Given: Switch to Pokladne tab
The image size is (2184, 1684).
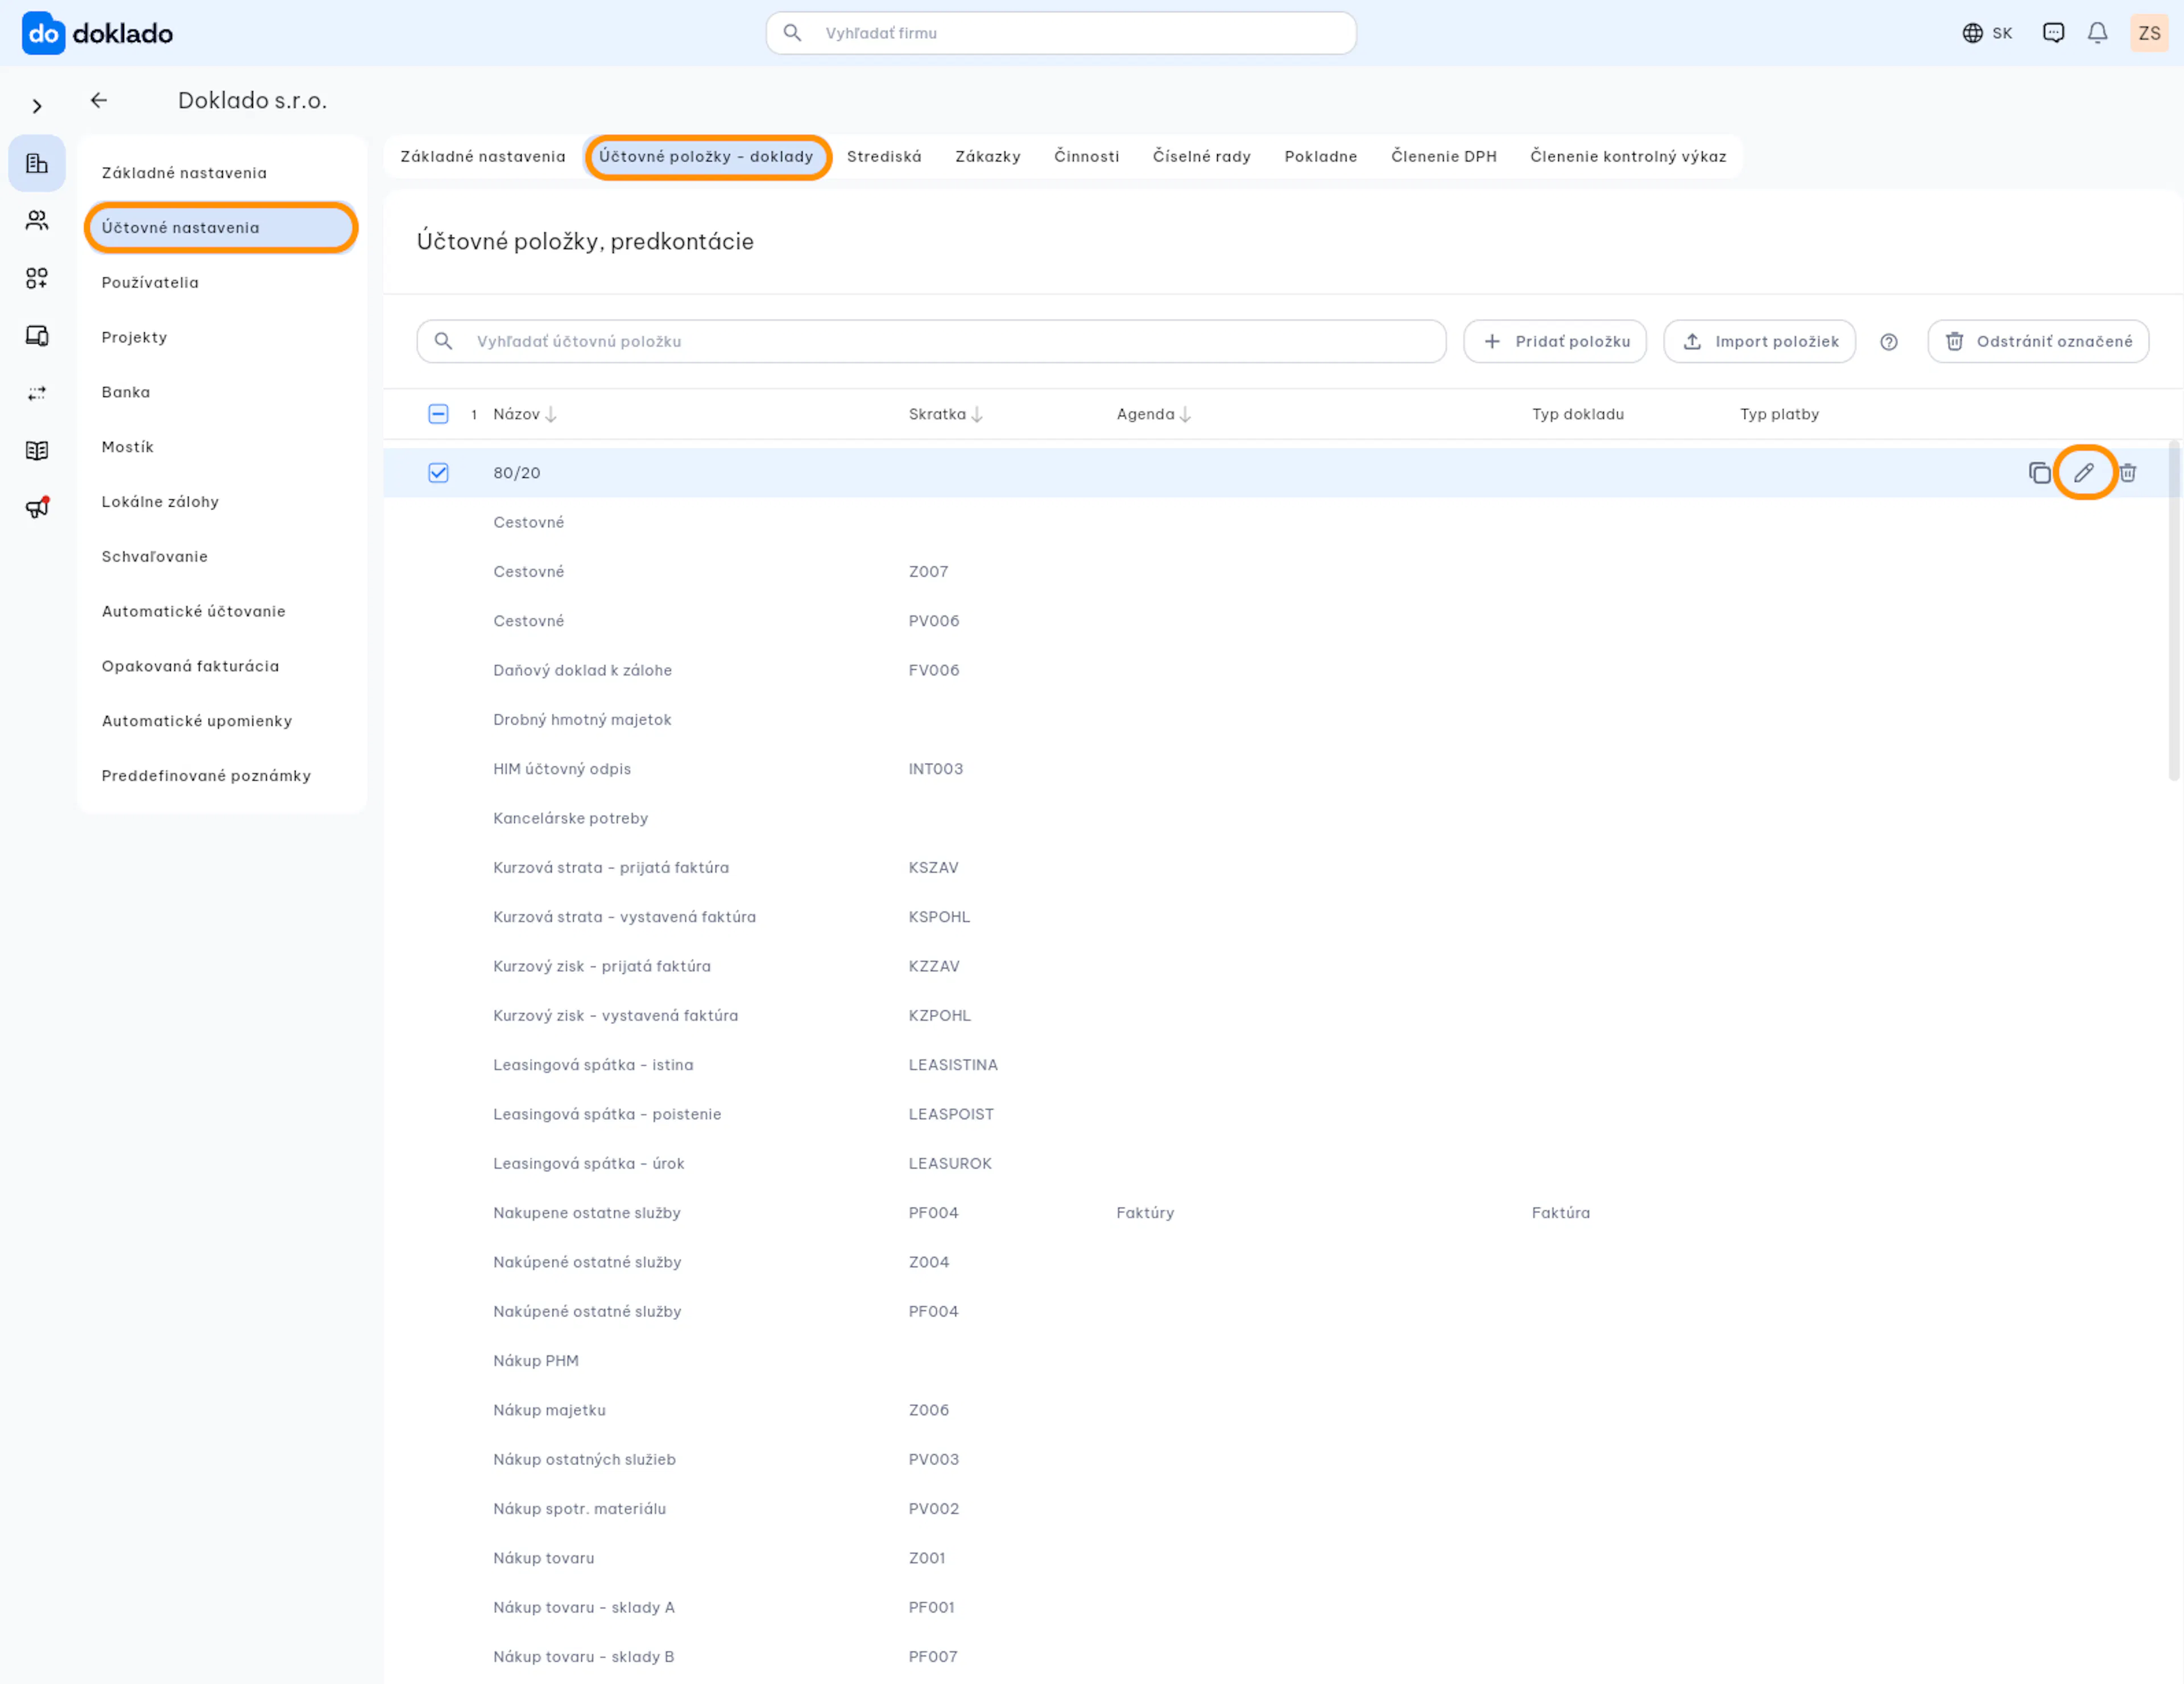Looking at the screenshot, I should [1321, 156].
